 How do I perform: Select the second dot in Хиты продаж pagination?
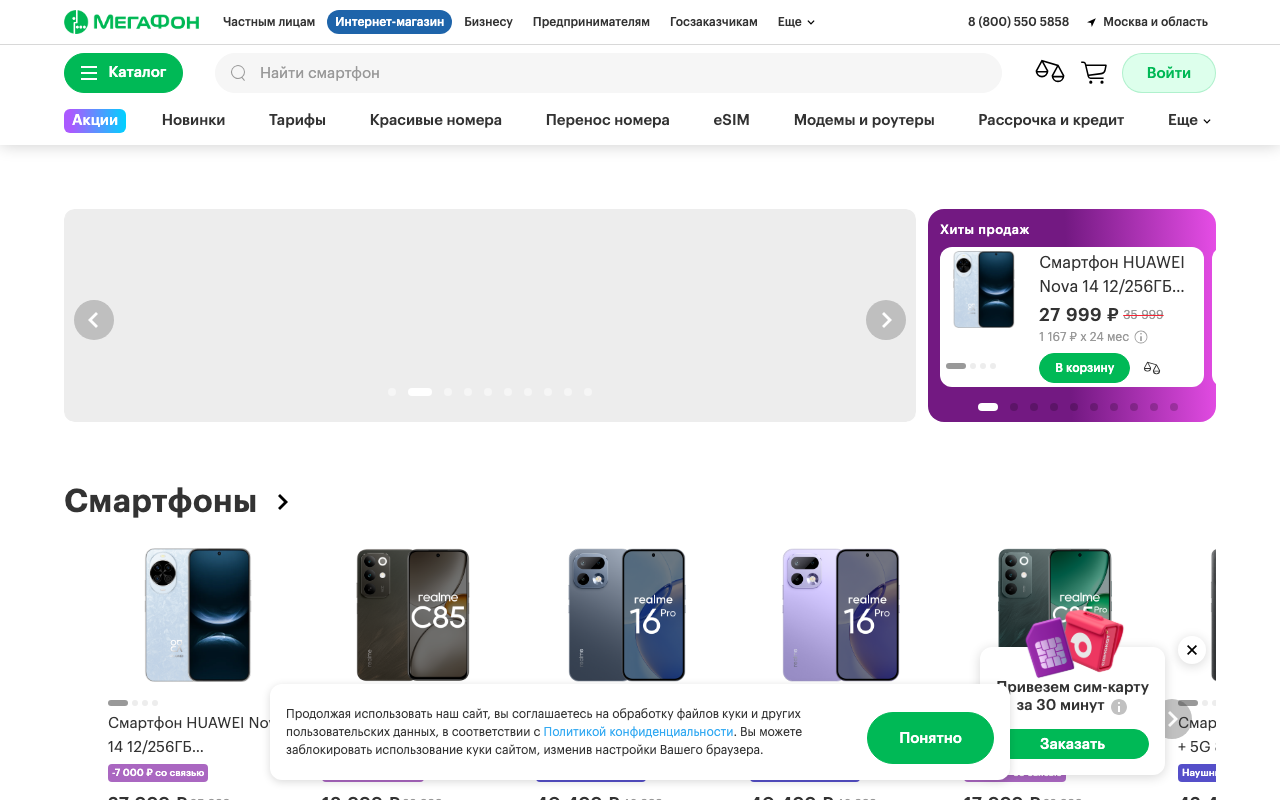click(x=1013, y=407)
